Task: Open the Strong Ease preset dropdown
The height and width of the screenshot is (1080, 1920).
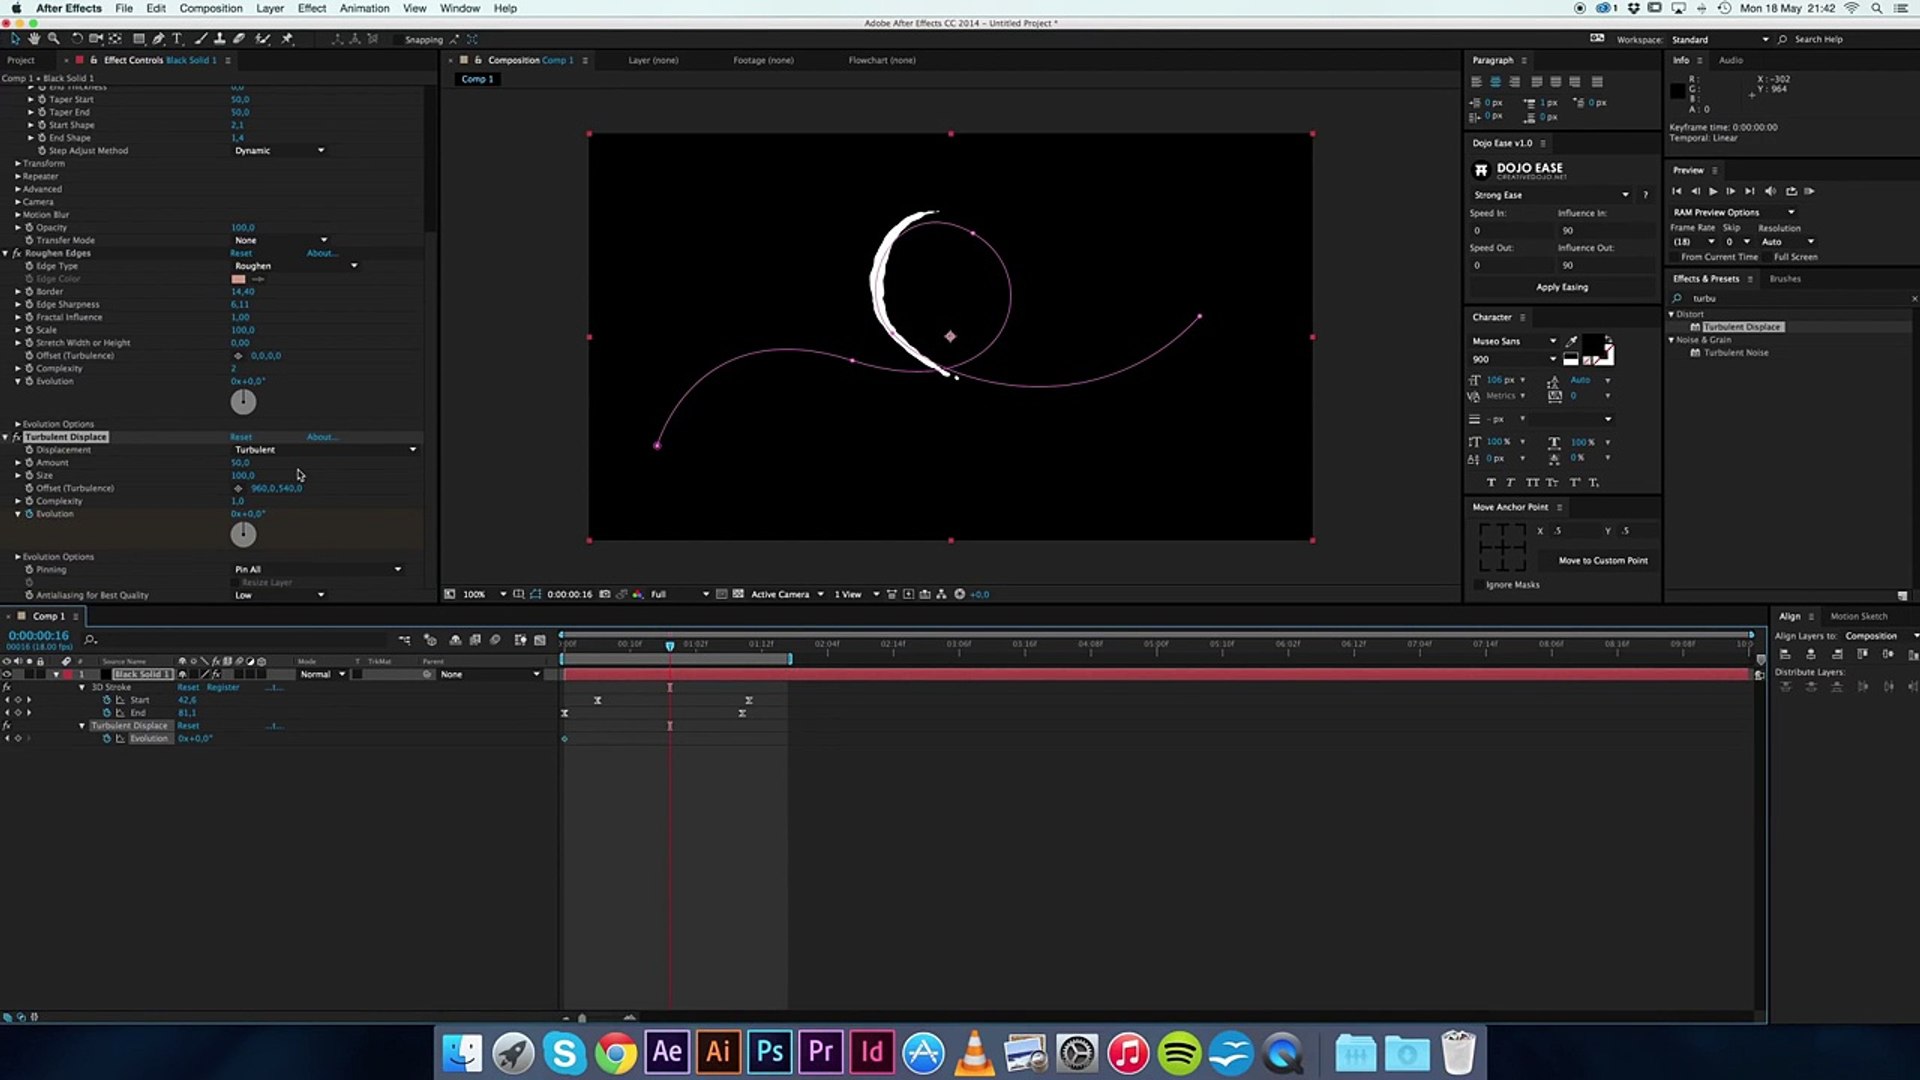Action: [x=1550, y=195]
